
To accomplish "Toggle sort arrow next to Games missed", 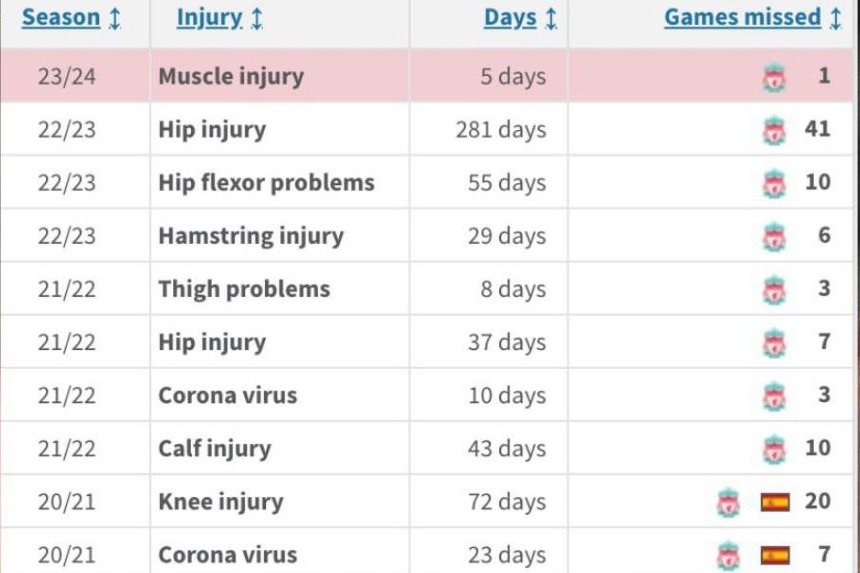I will (835, 18).
